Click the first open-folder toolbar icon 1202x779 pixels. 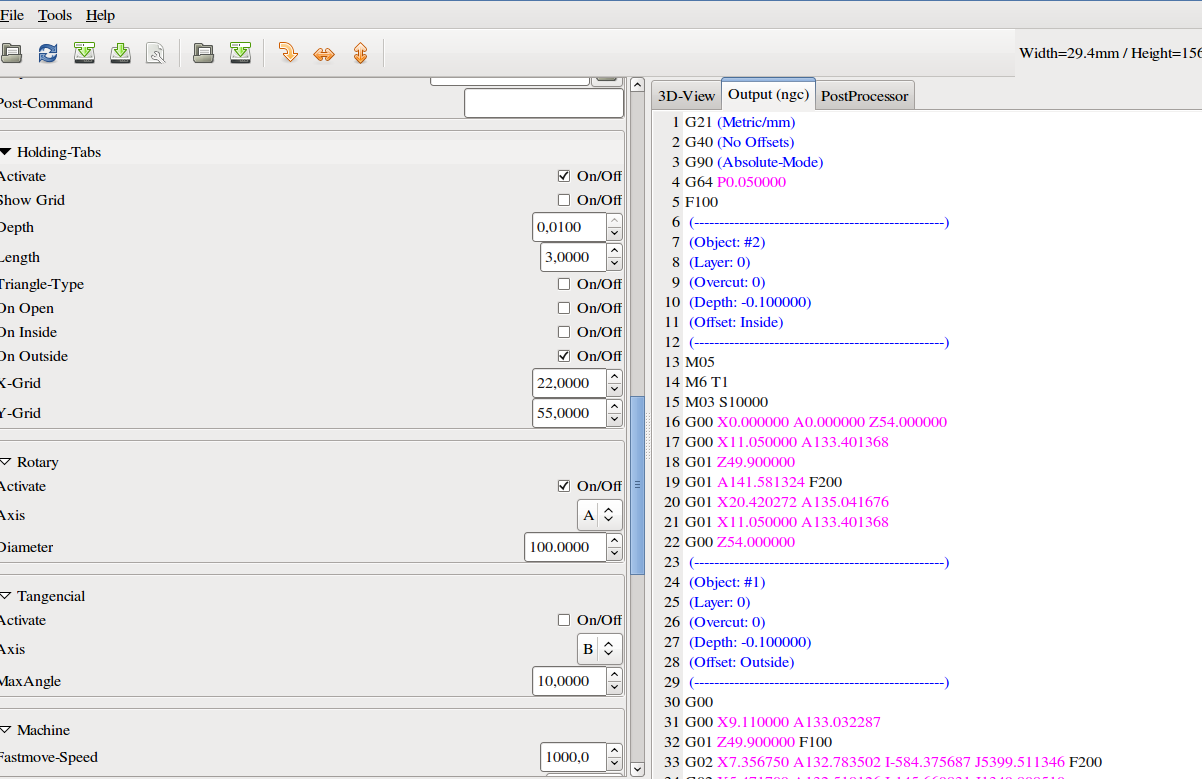[x=11, y=52]
